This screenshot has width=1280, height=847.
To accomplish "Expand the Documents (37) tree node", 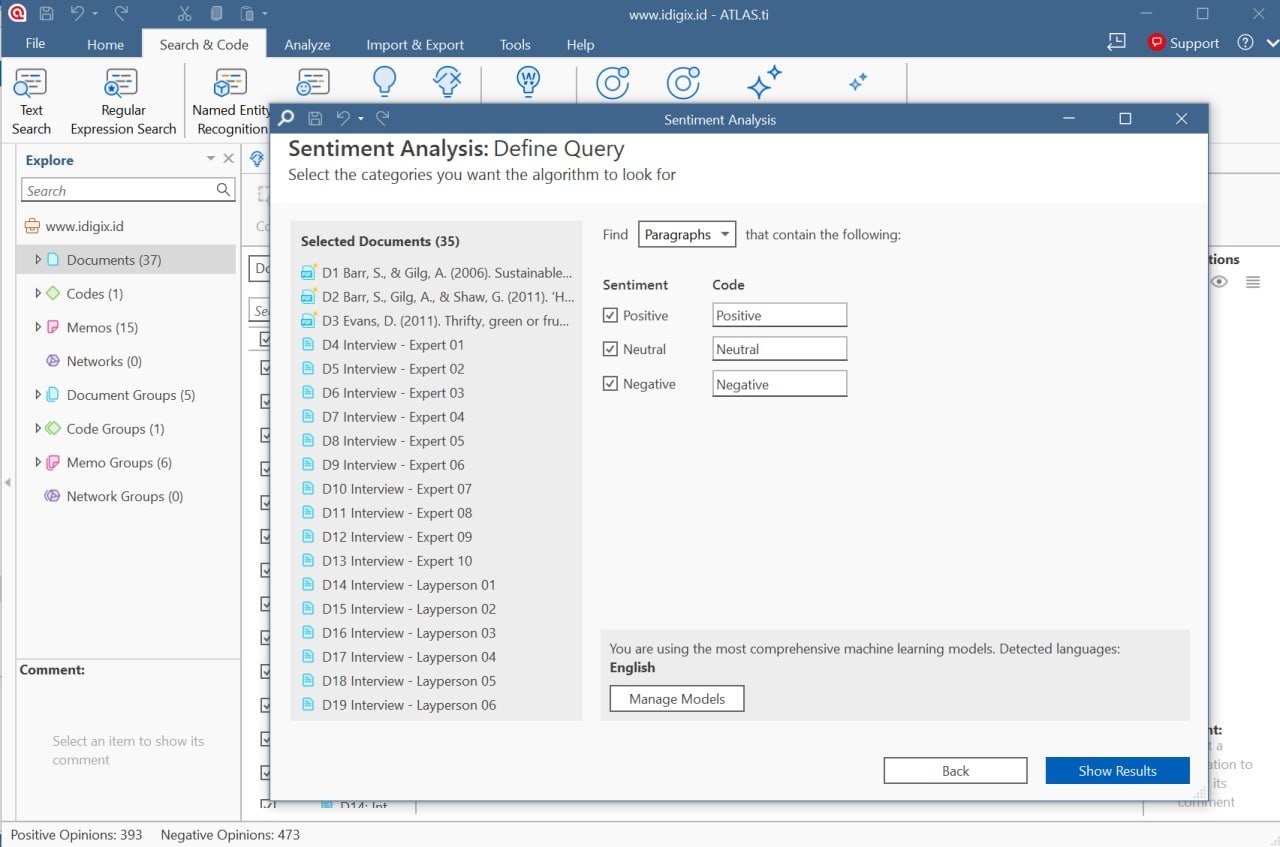I will tap(38, 260).
